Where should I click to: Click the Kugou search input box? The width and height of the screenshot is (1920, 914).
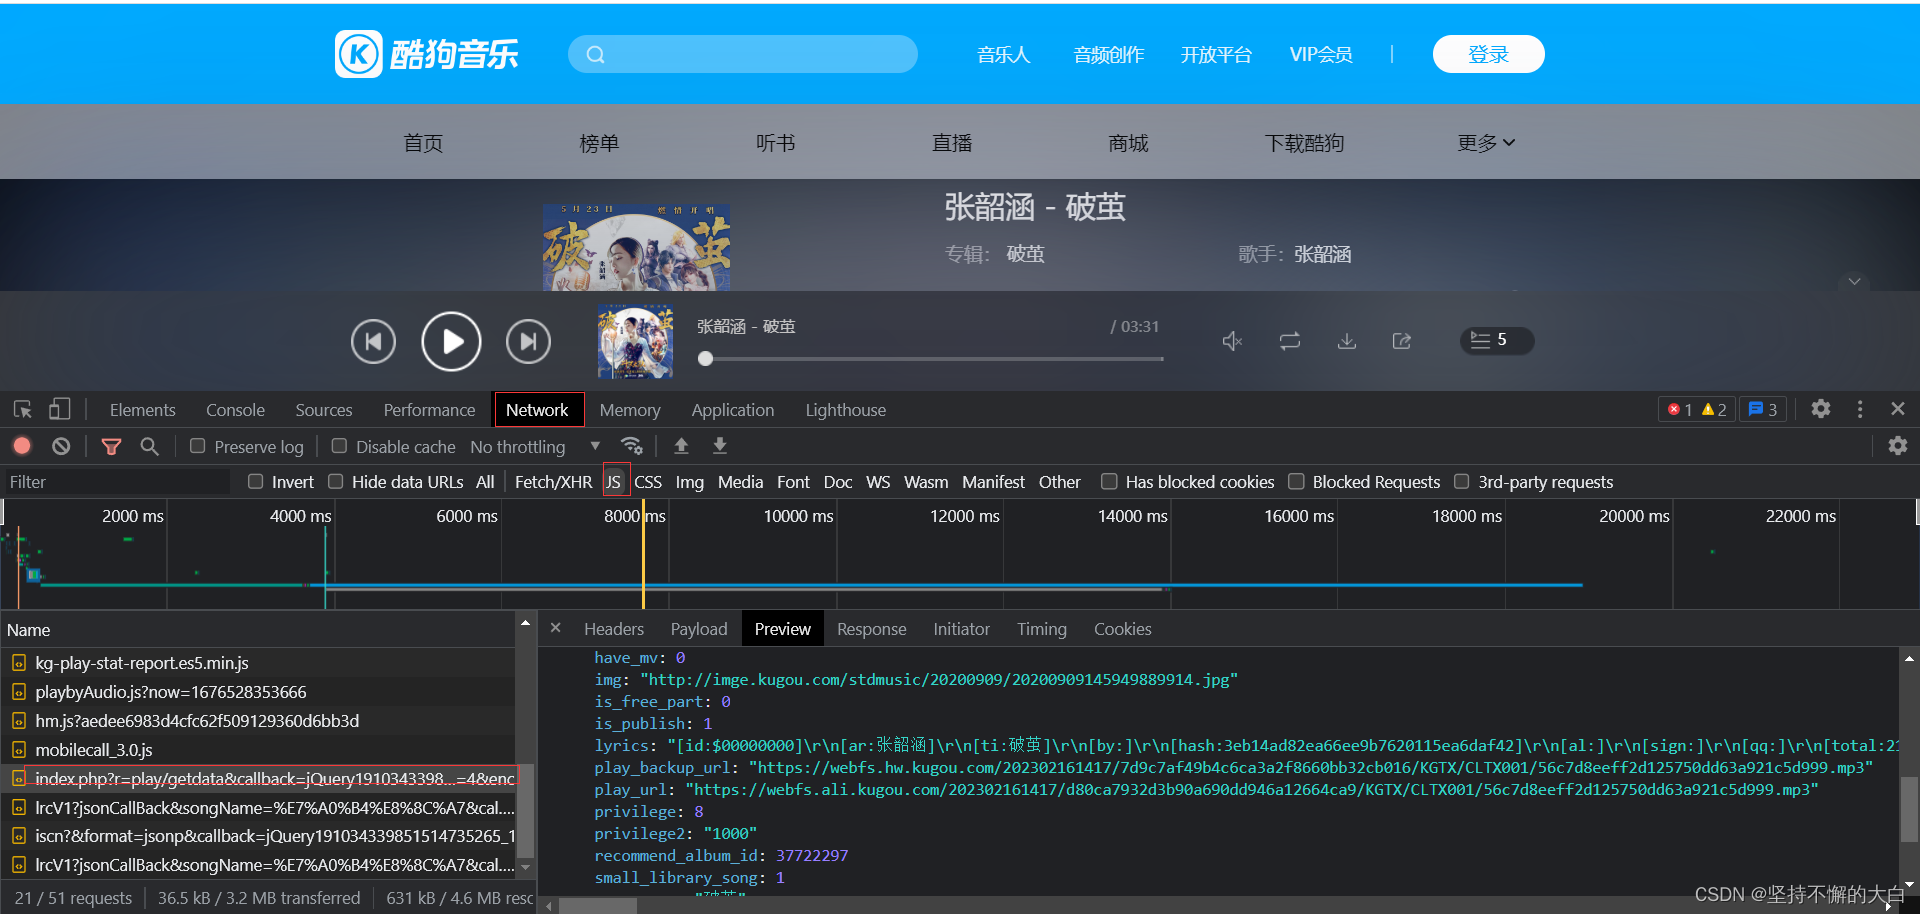click(x=743, y=54)
